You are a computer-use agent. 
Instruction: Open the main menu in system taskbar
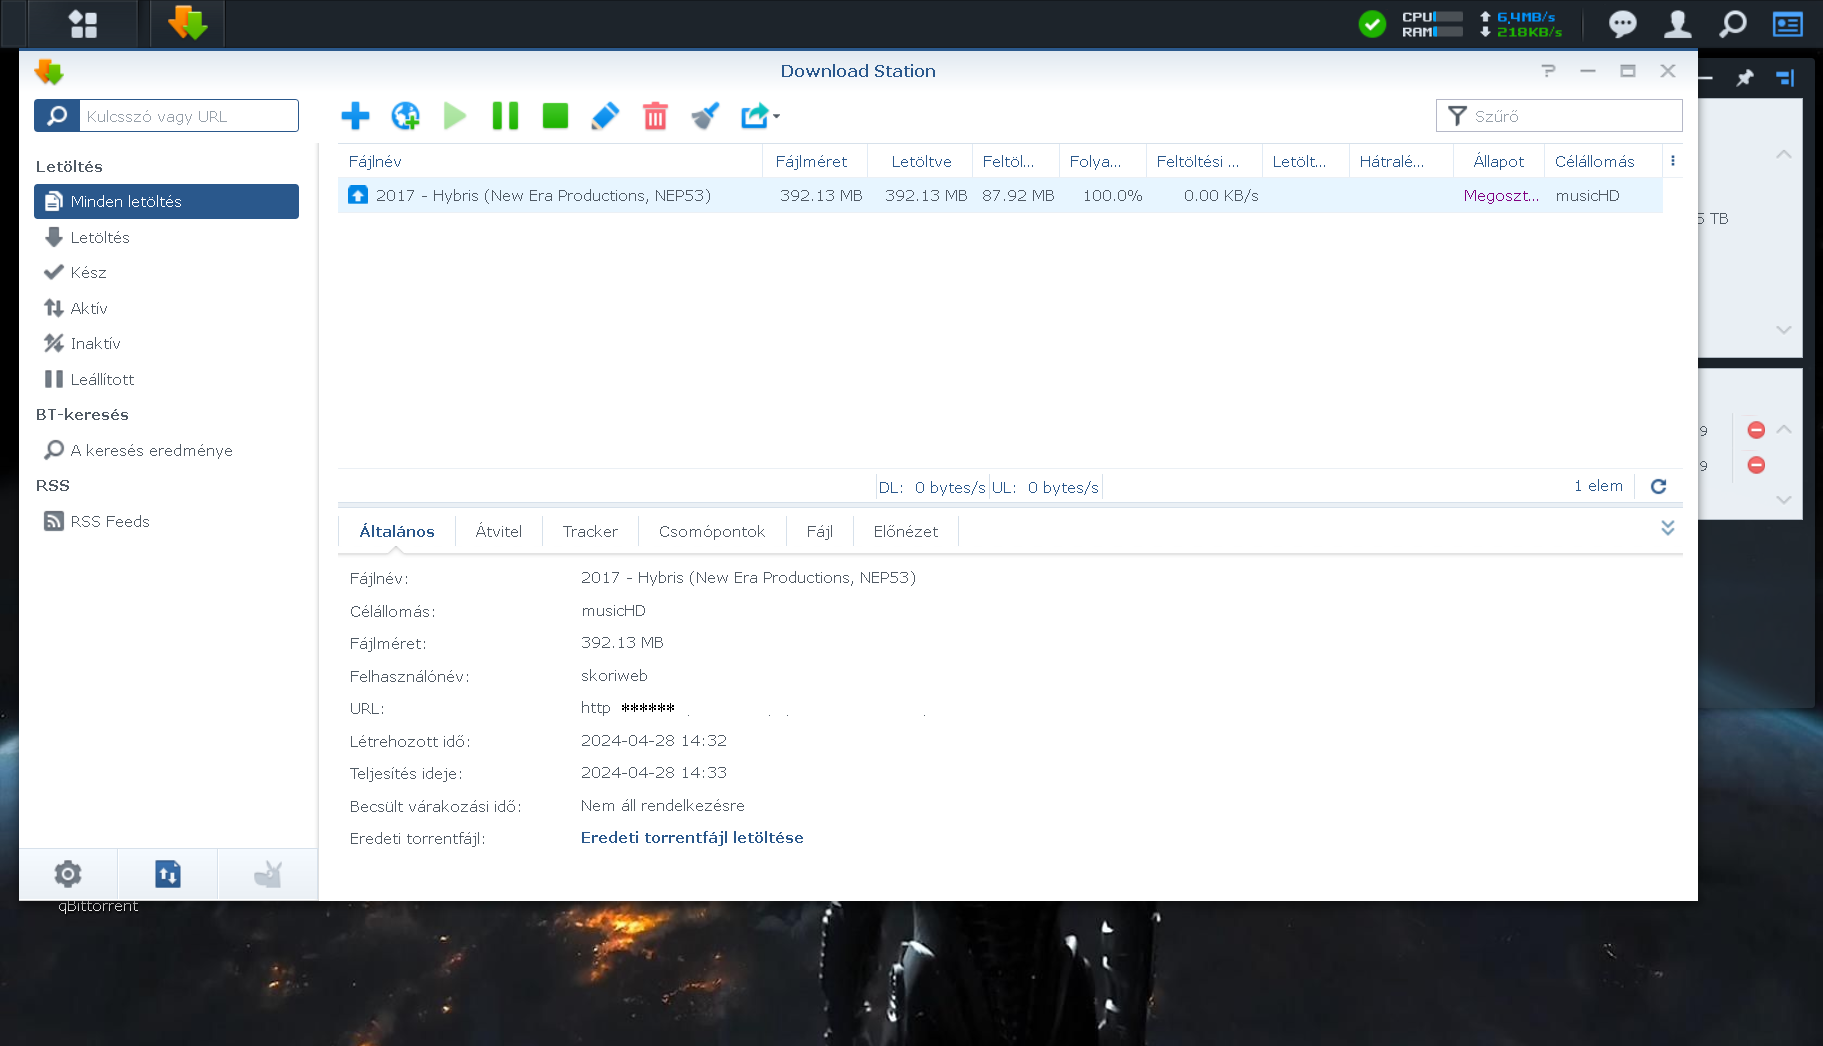pyautogui.click(x=83, y=24)
